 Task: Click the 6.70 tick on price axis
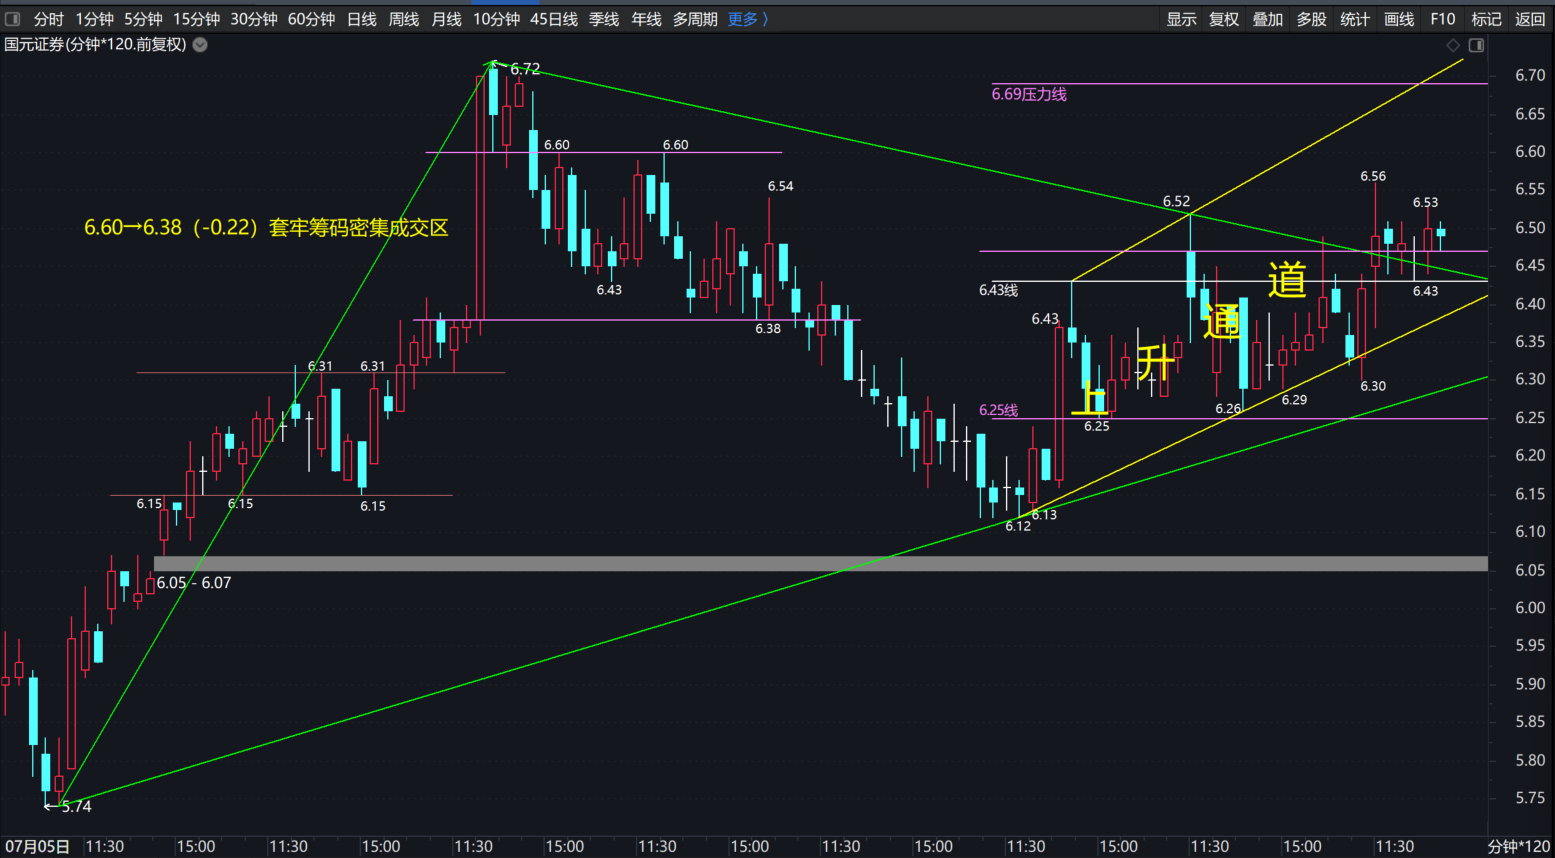tap(1530, 76)
